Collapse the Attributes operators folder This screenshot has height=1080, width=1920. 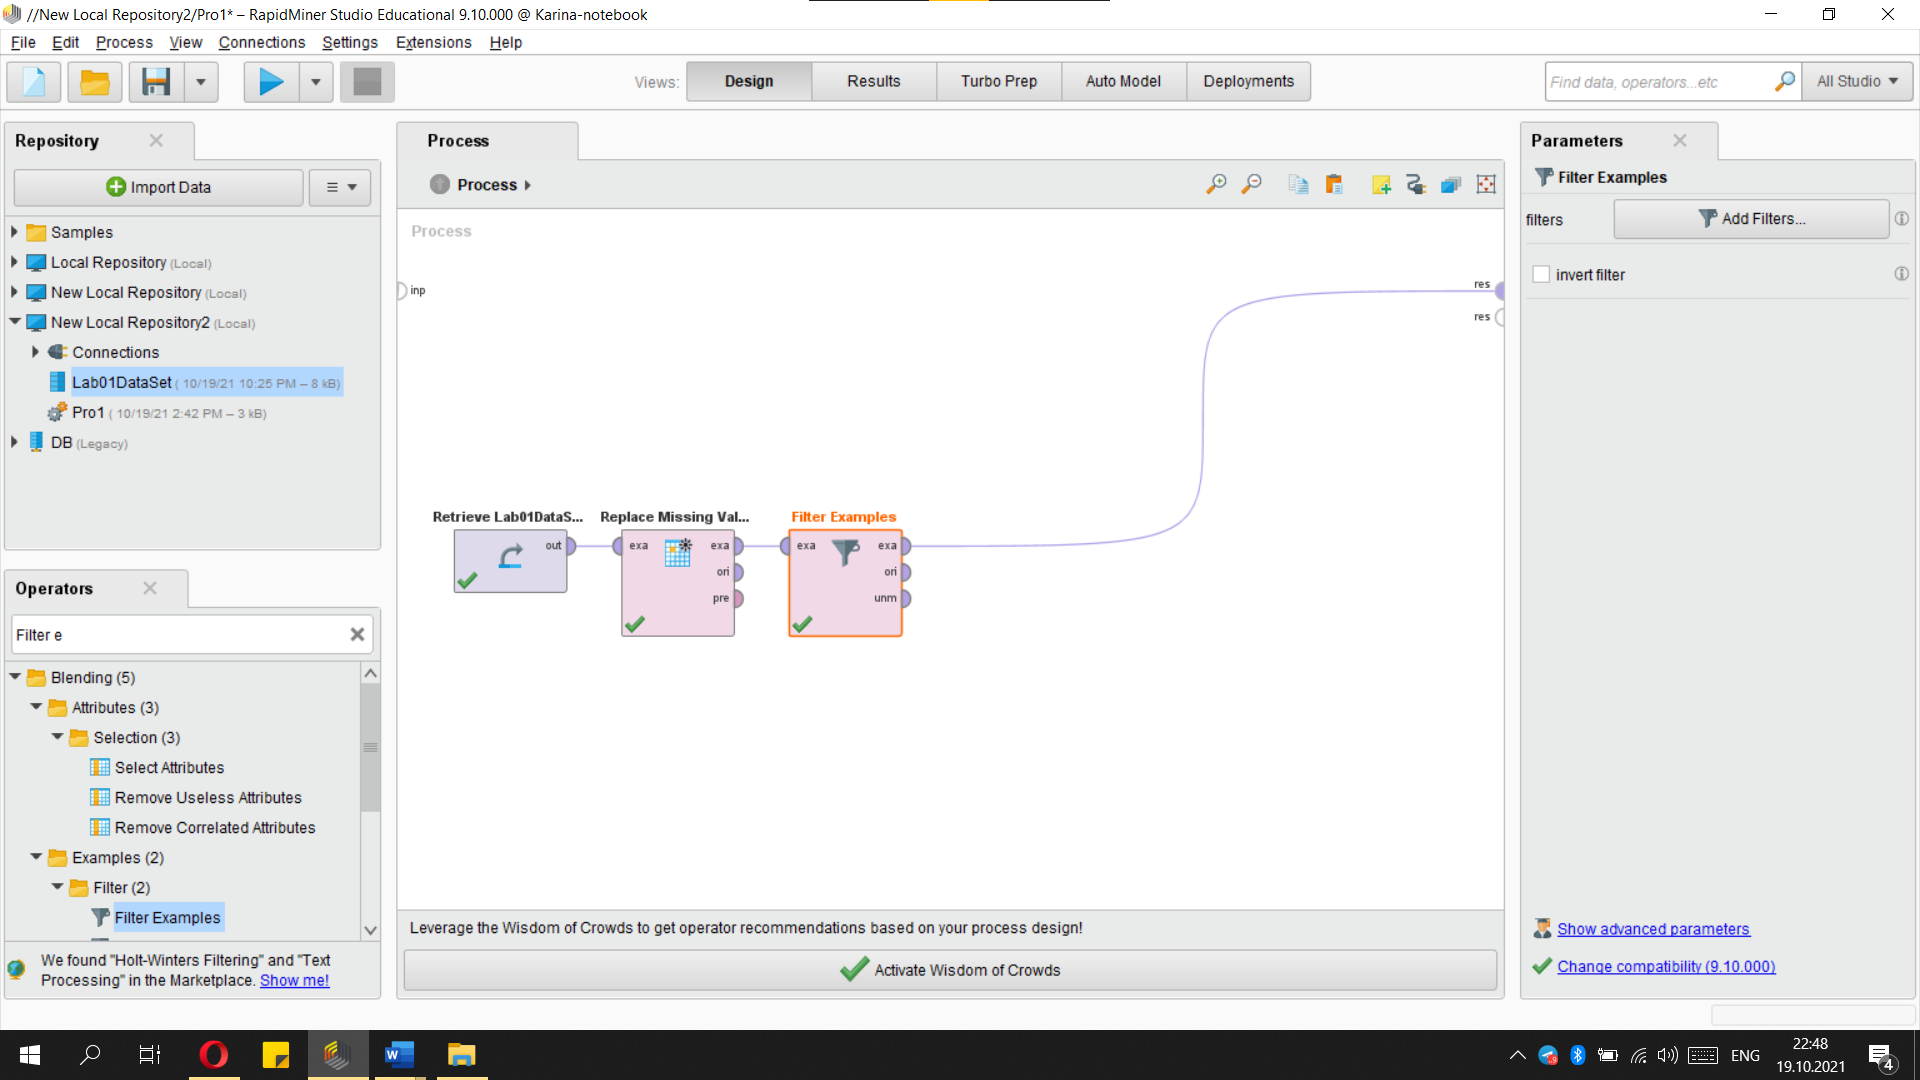click(x=36, y=706)
